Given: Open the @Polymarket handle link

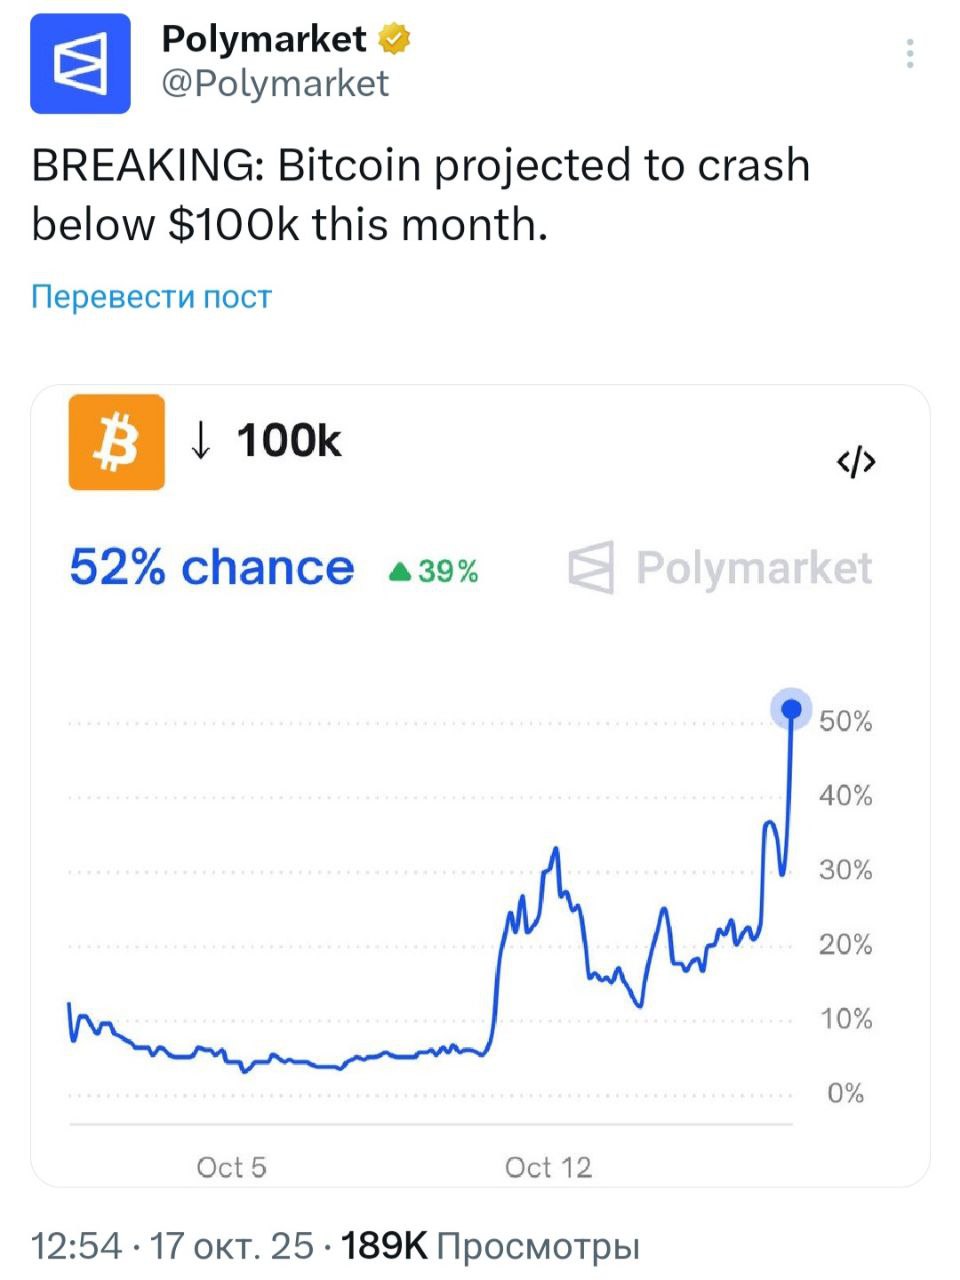Looking at the screenshot, I should tap(275, 83).
